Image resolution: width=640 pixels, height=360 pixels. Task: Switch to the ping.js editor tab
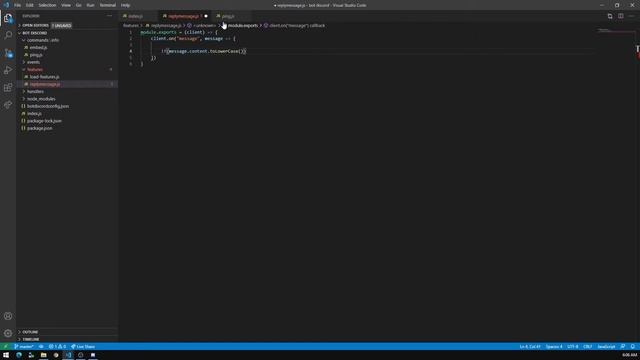[232, 16]
